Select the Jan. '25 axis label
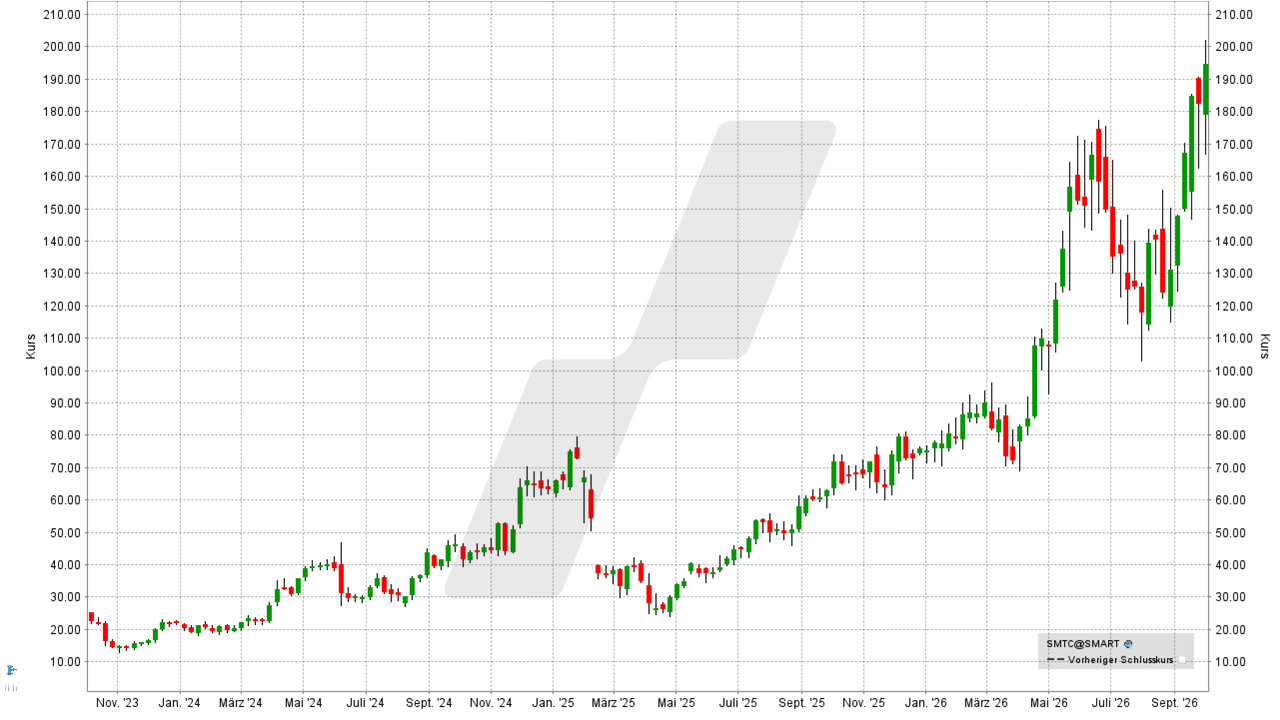 click(552, 703)
